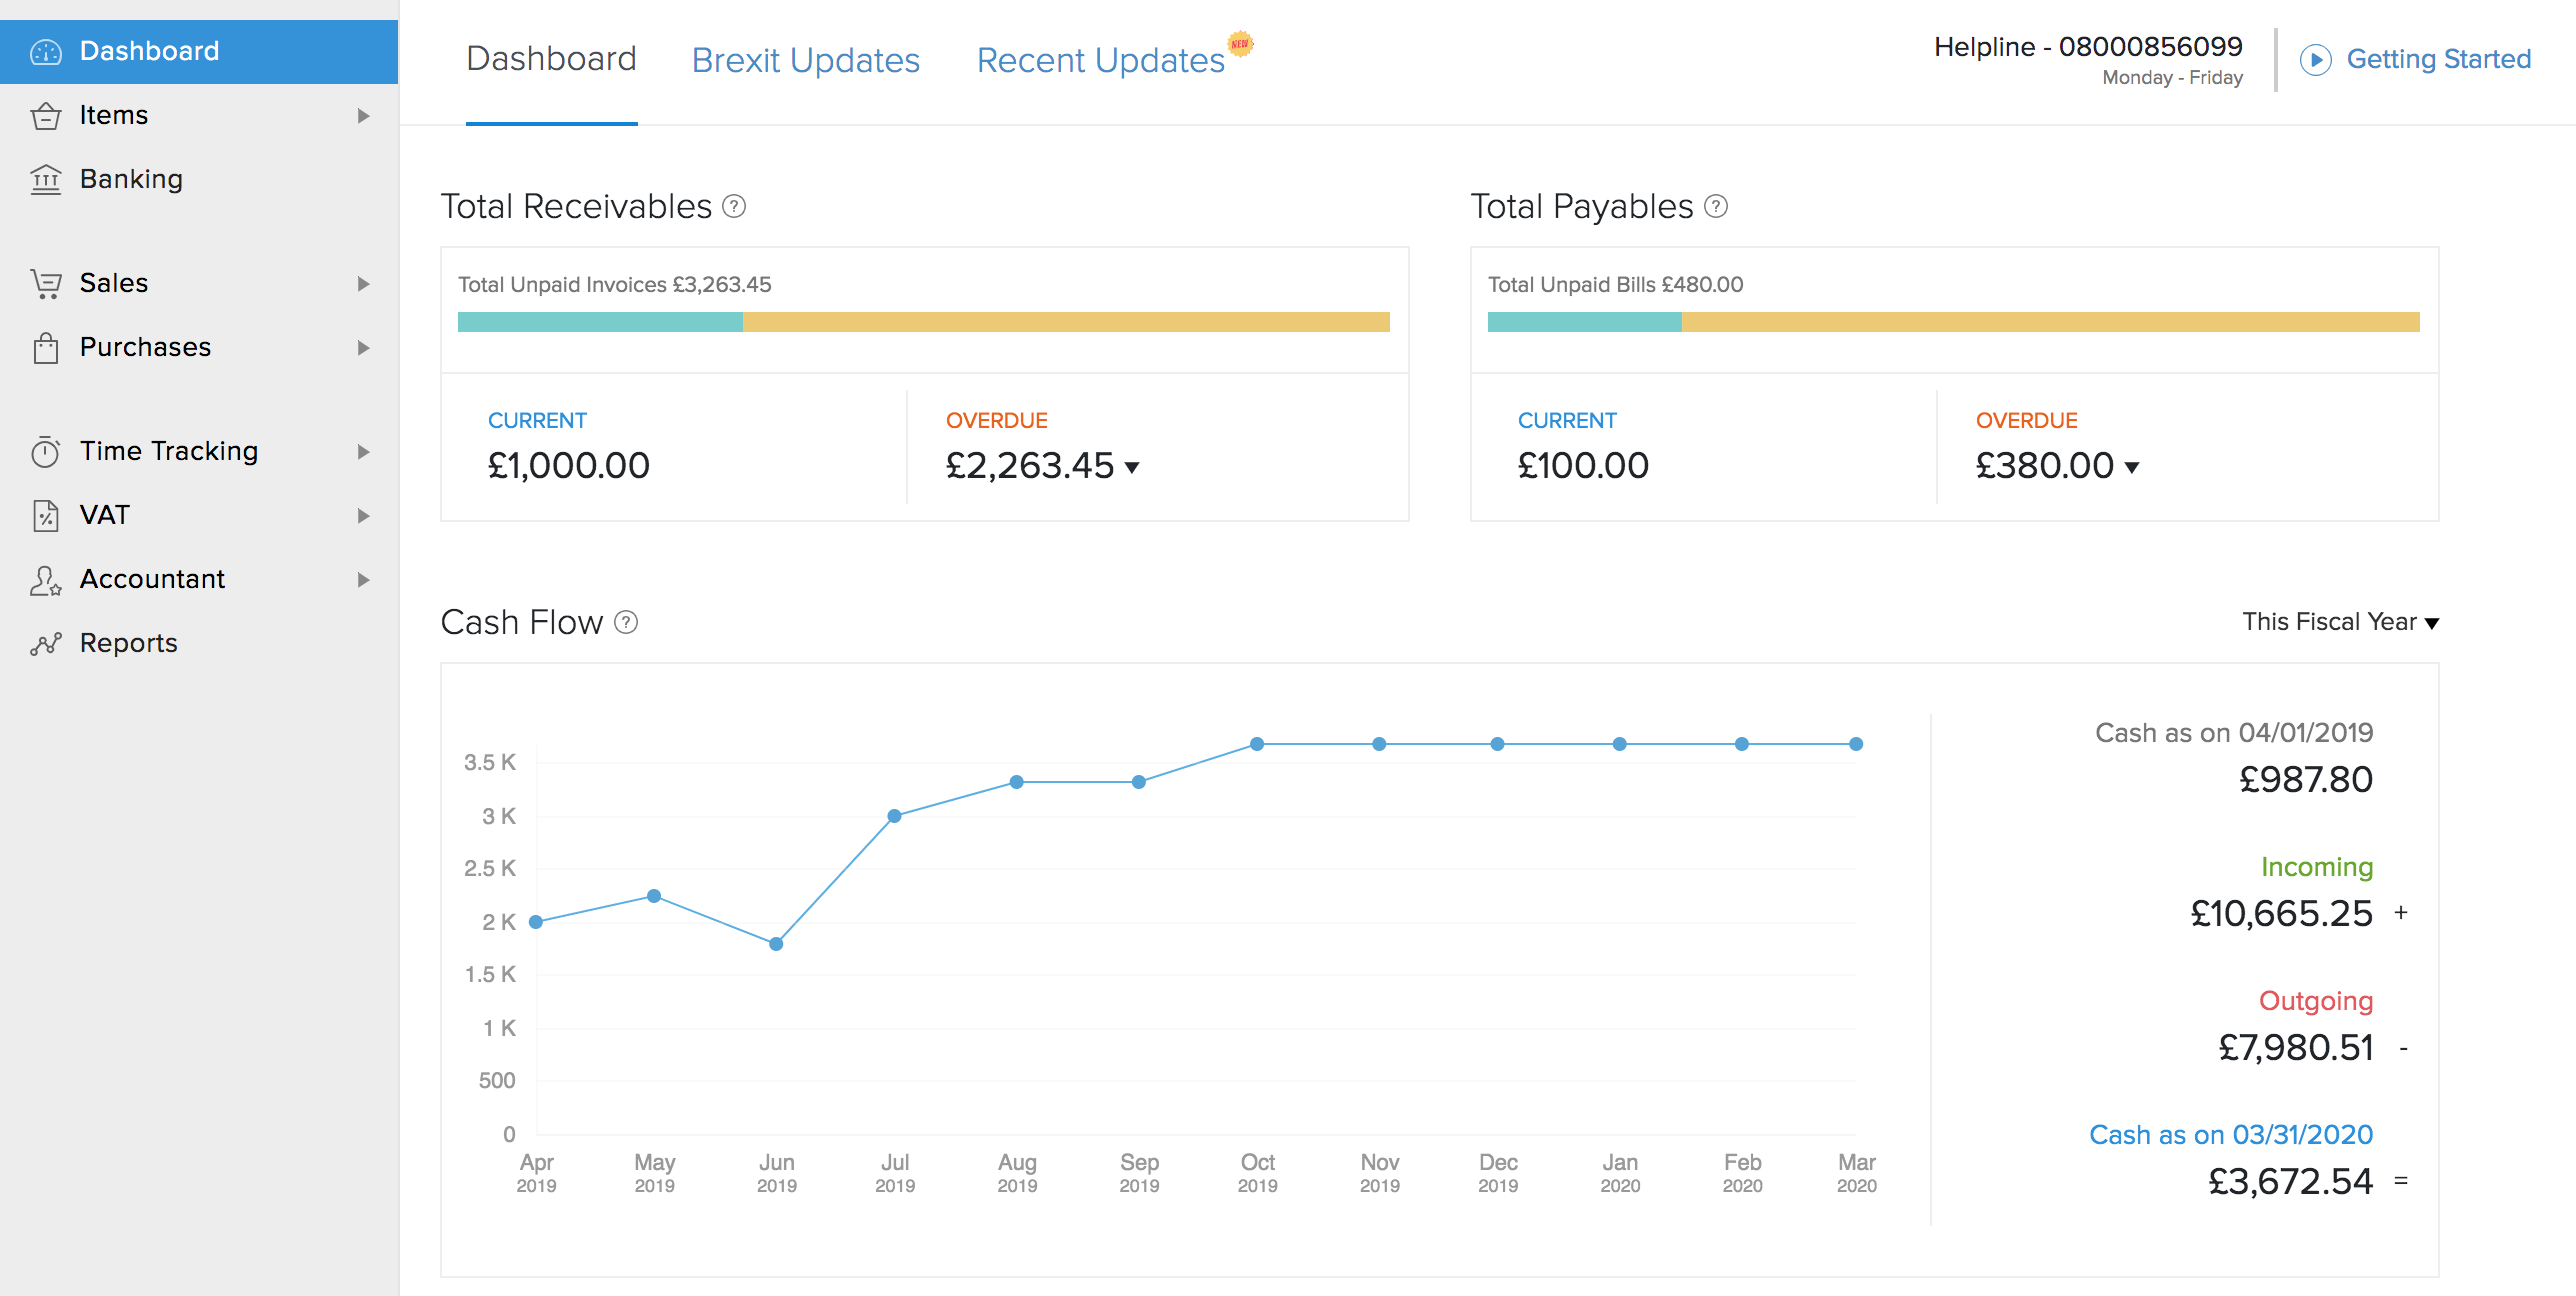Click the Cash Flow help icon
2576x1296 pixels.
tap(626, 622)
